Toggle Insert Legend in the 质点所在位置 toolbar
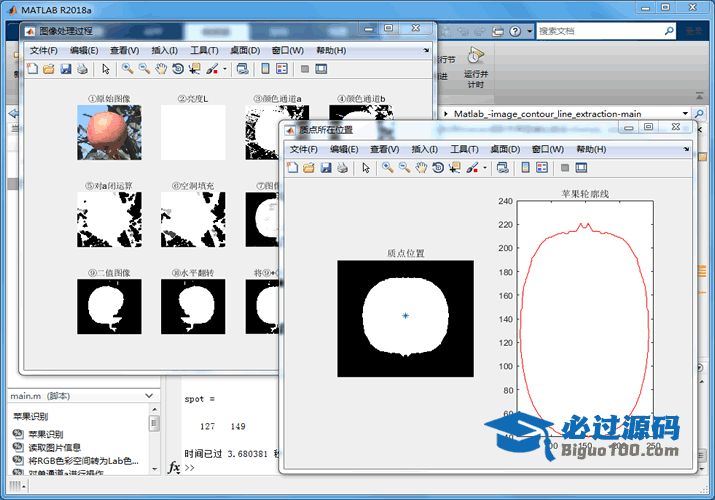Screen dimensions: 715x500 click(541, 167)
